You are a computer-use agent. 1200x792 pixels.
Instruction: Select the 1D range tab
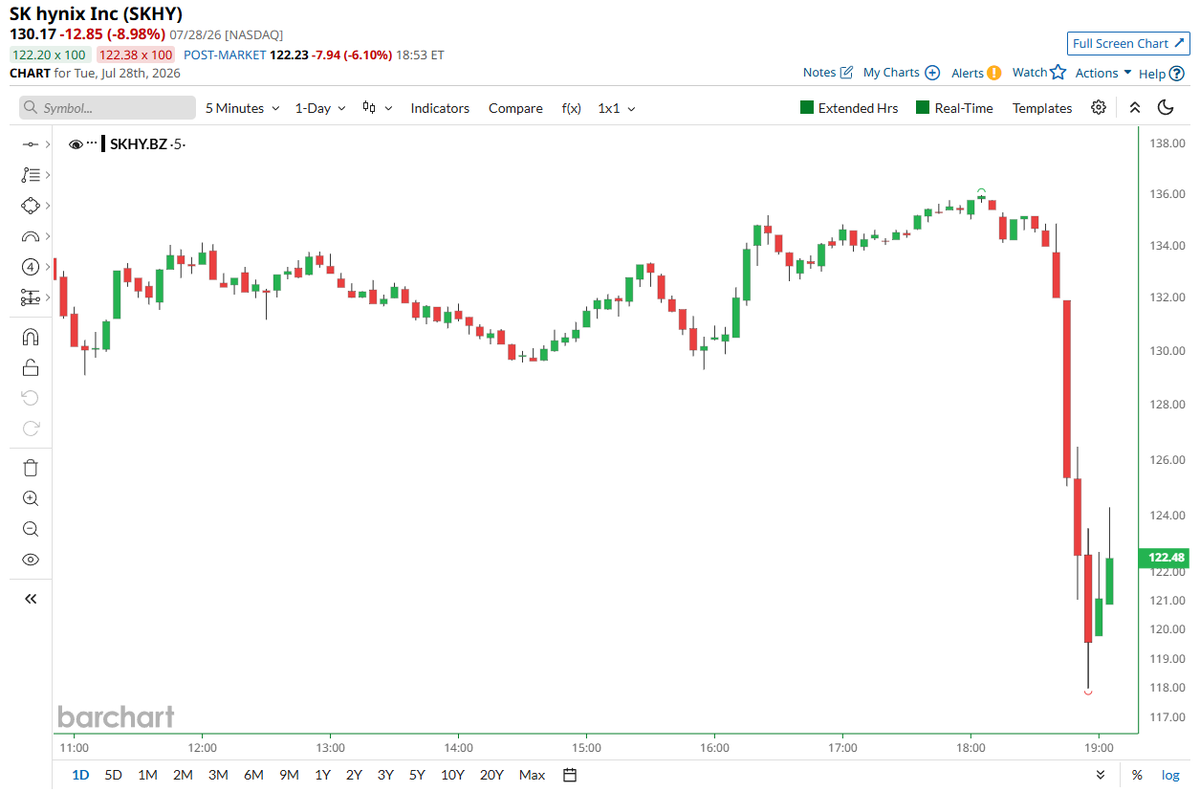tap(81, 775)
